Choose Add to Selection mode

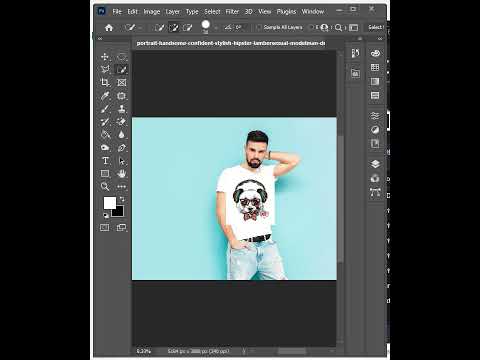pos(174,28)
